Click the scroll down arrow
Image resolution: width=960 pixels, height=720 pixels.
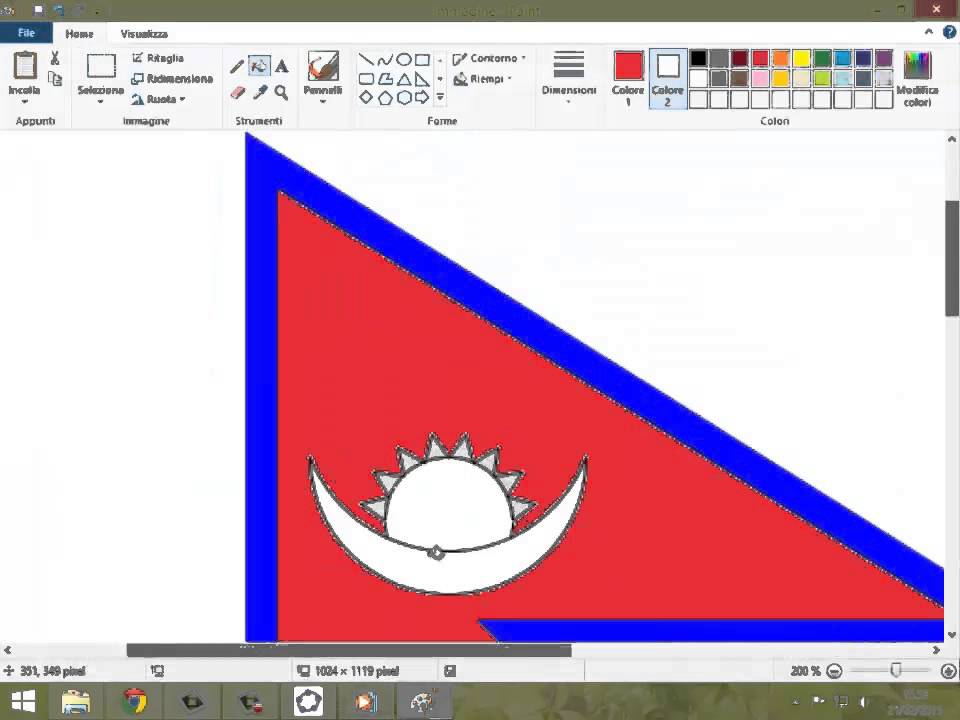(x=951, y=635)
